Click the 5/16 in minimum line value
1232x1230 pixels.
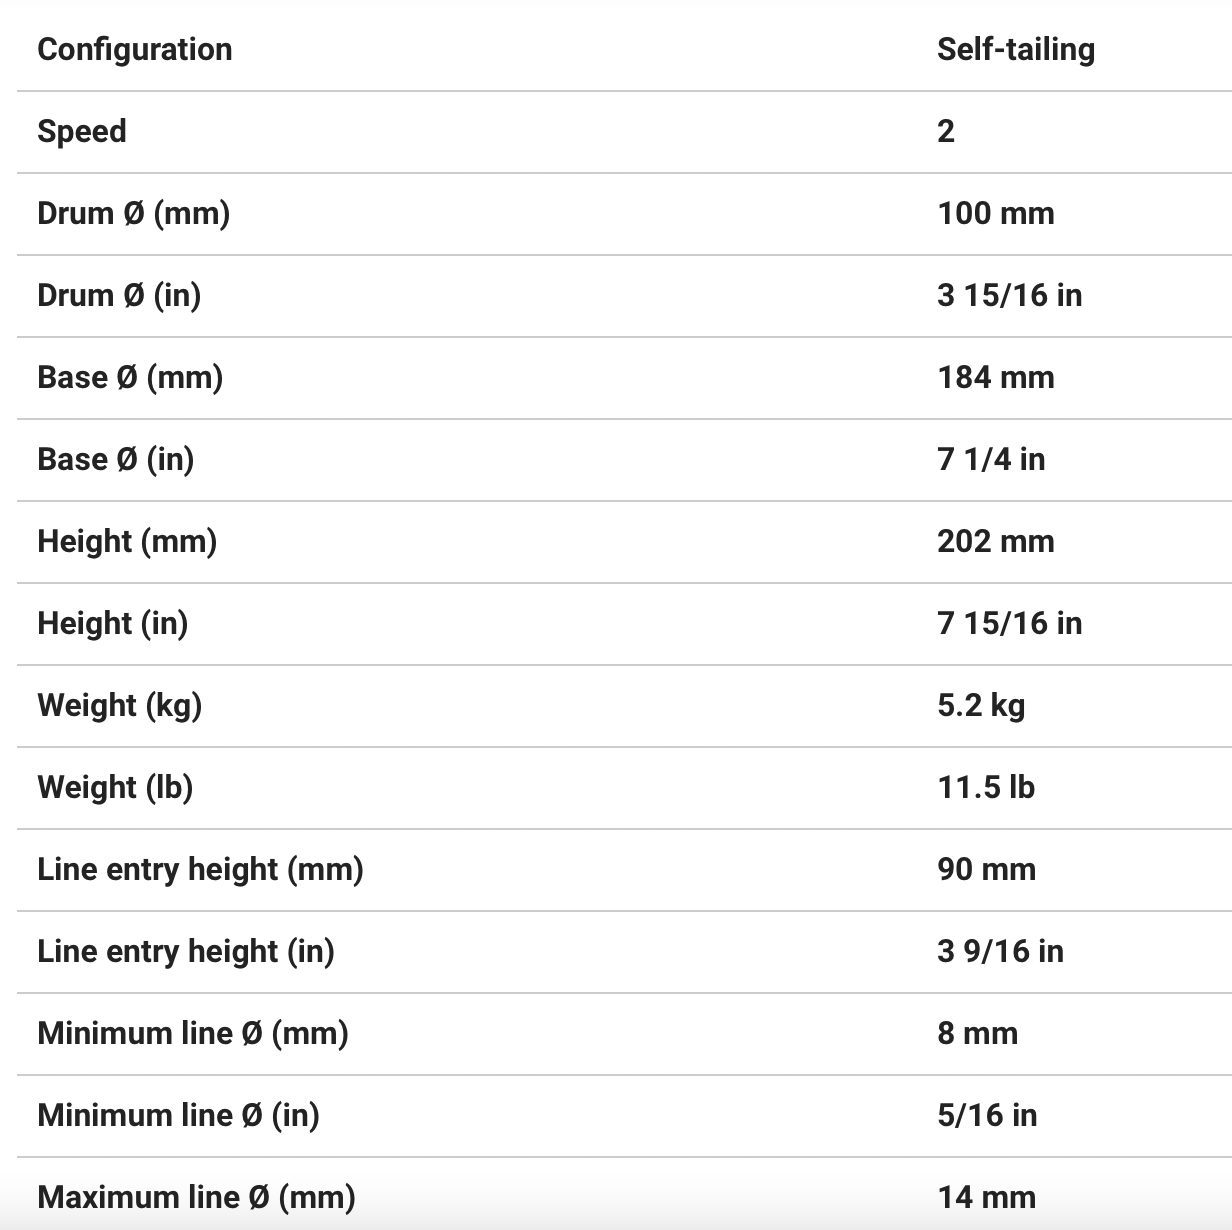987,1115
